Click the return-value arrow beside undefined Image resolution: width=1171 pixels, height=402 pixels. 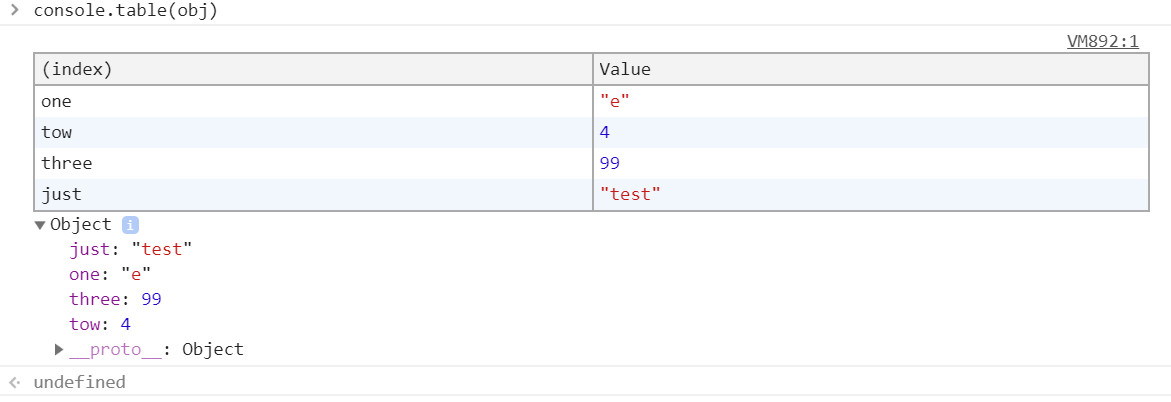pyautogui.click(x=14, y=382)
